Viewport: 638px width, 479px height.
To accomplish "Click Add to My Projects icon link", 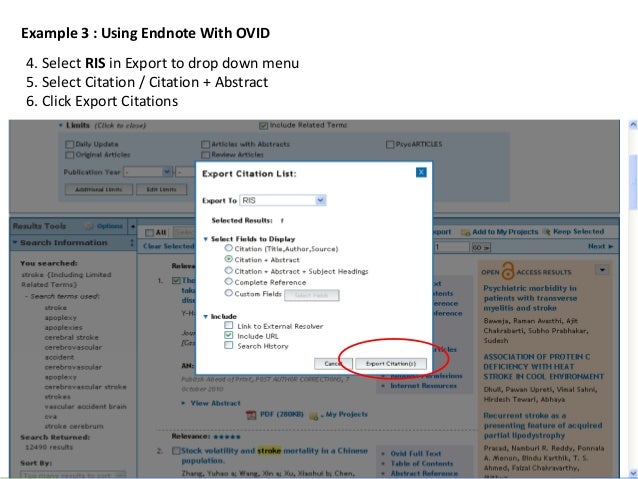I will 500,232.
